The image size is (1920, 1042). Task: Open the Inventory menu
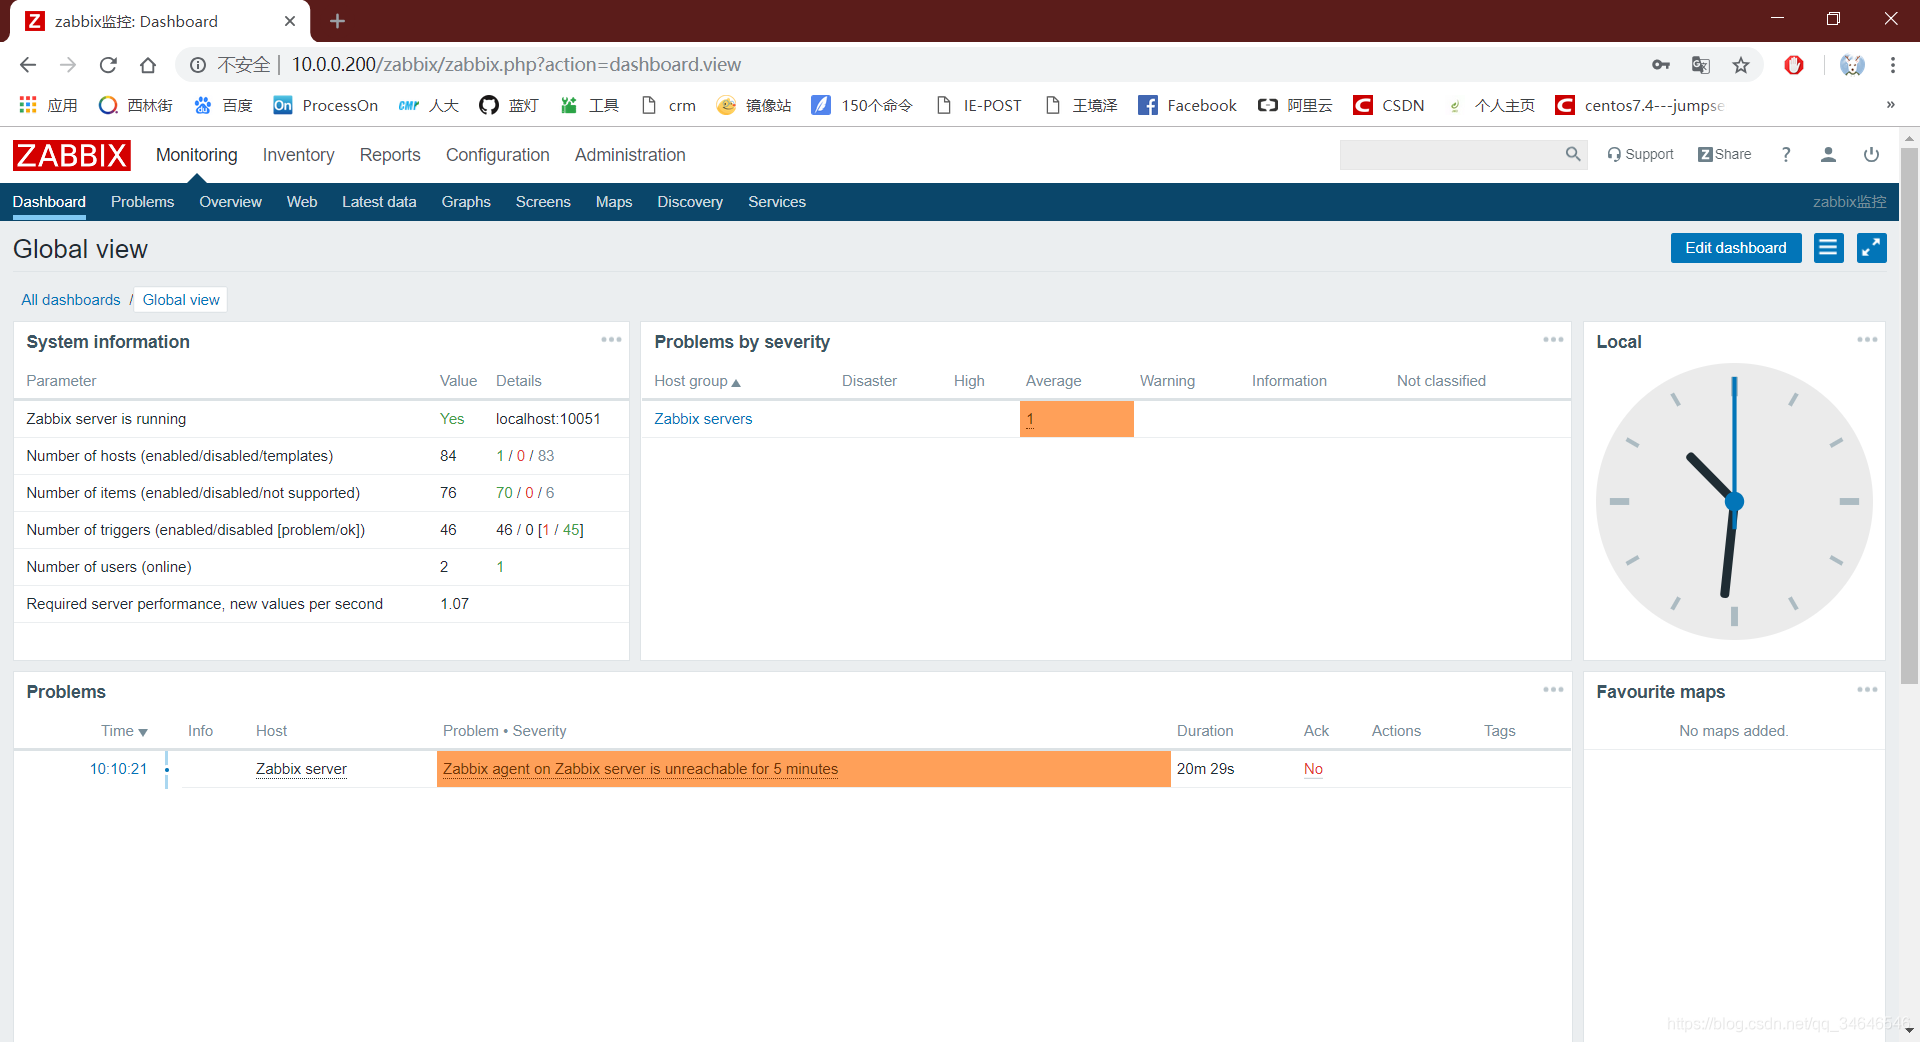click(298, 155)
